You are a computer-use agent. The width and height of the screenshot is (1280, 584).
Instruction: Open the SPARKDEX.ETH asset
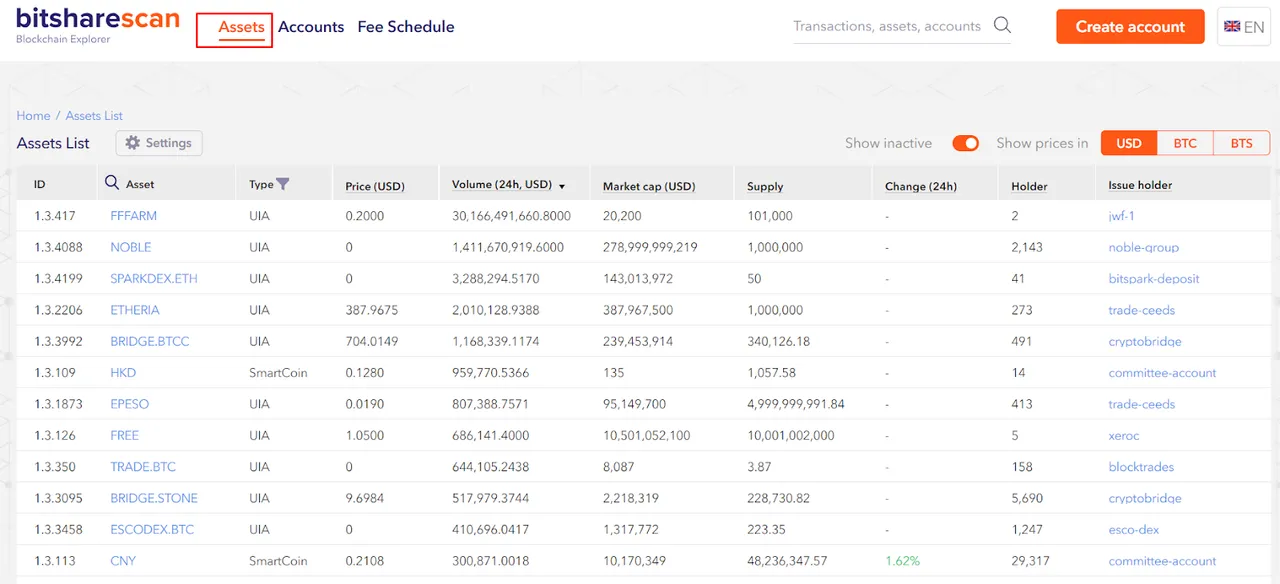click(153, 279)
